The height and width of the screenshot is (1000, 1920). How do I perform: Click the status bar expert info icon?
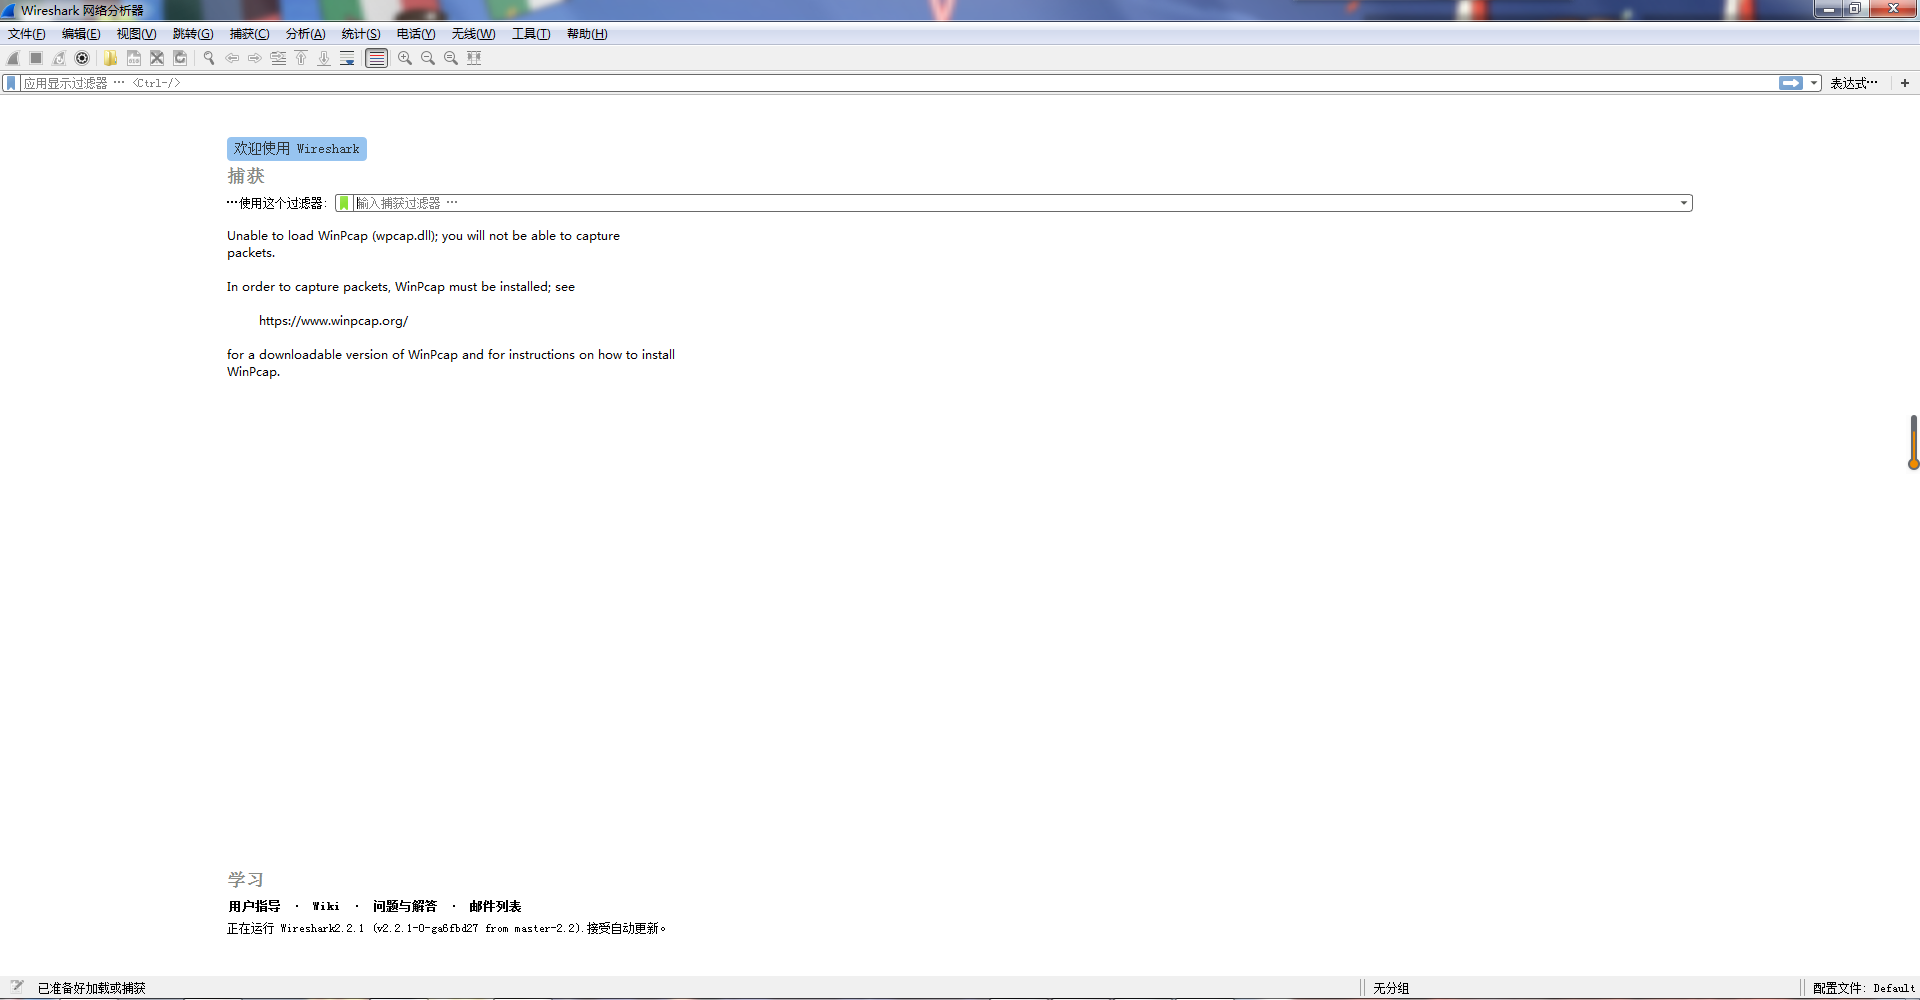(16, 986)
